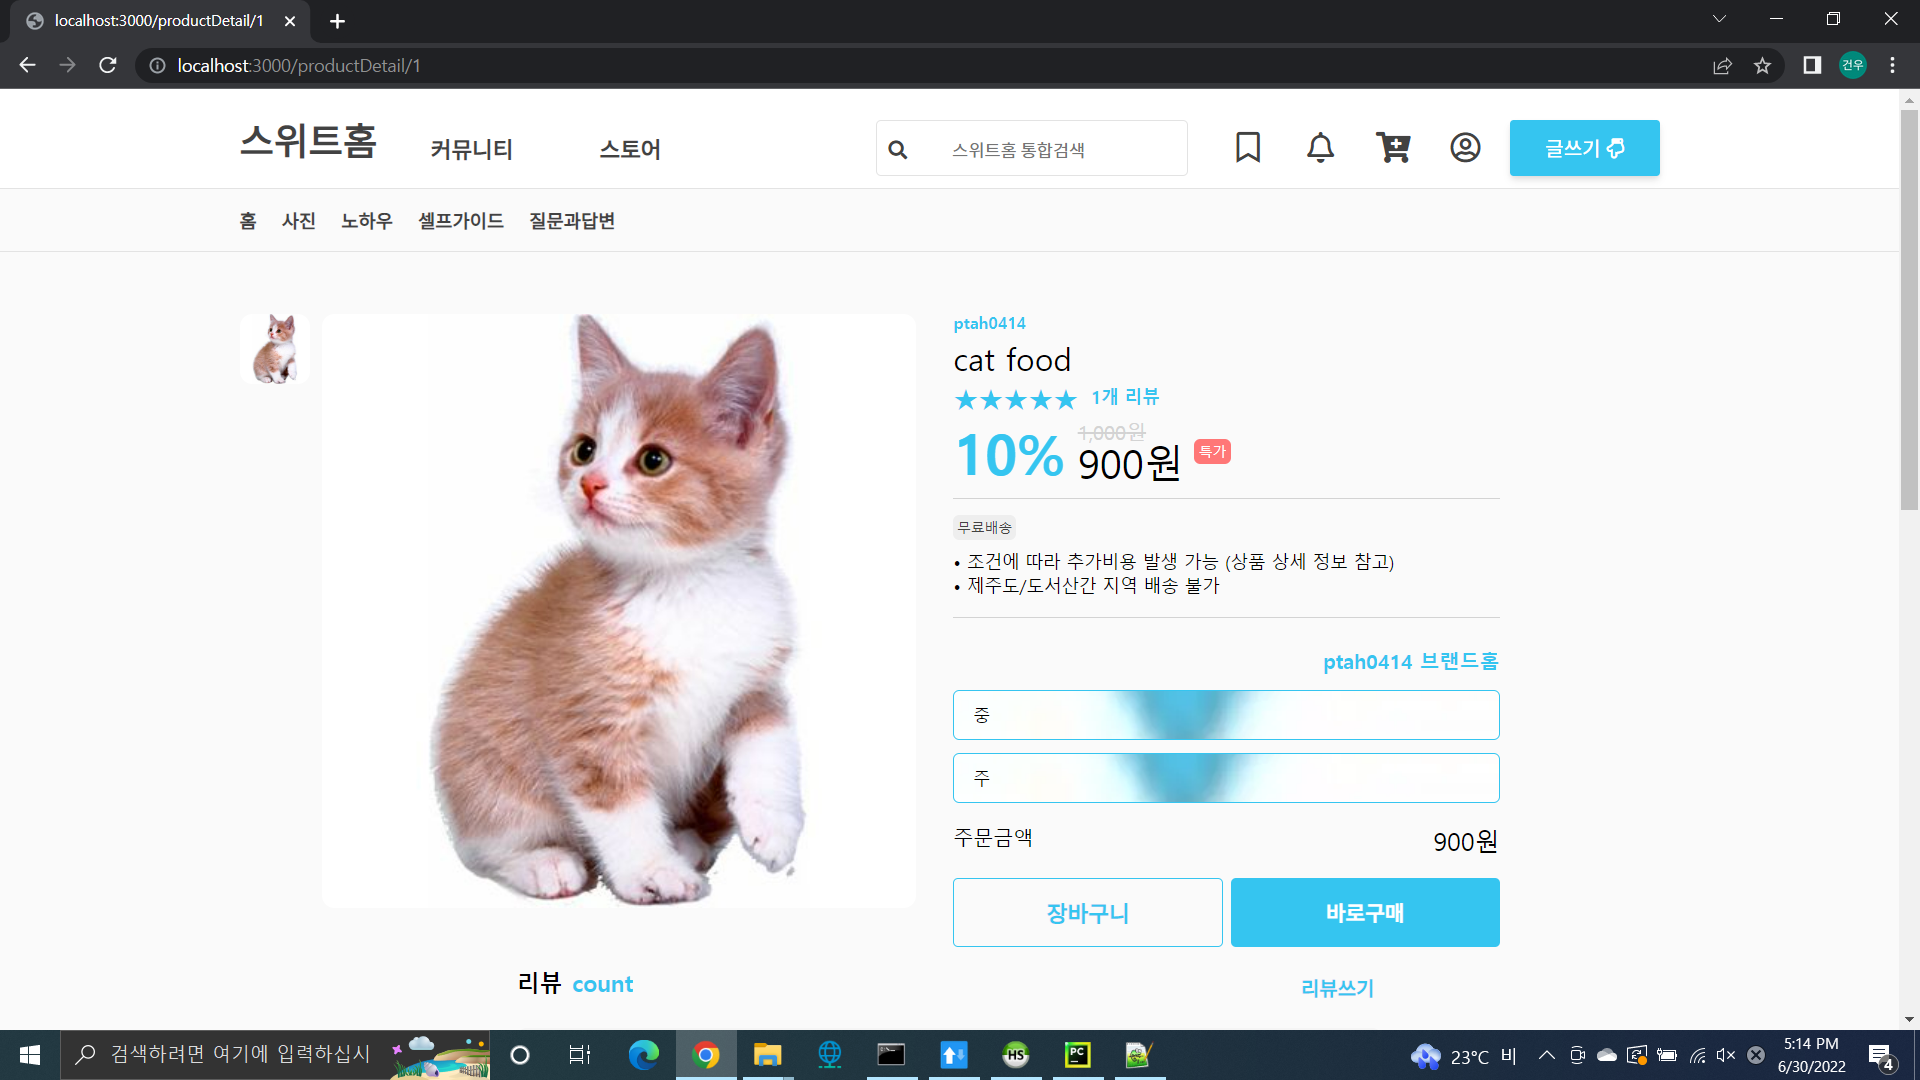Open the tab search chevron
This screenshot has height=1080, width=1920.
pyautogui.click(x=1719, y=18)
